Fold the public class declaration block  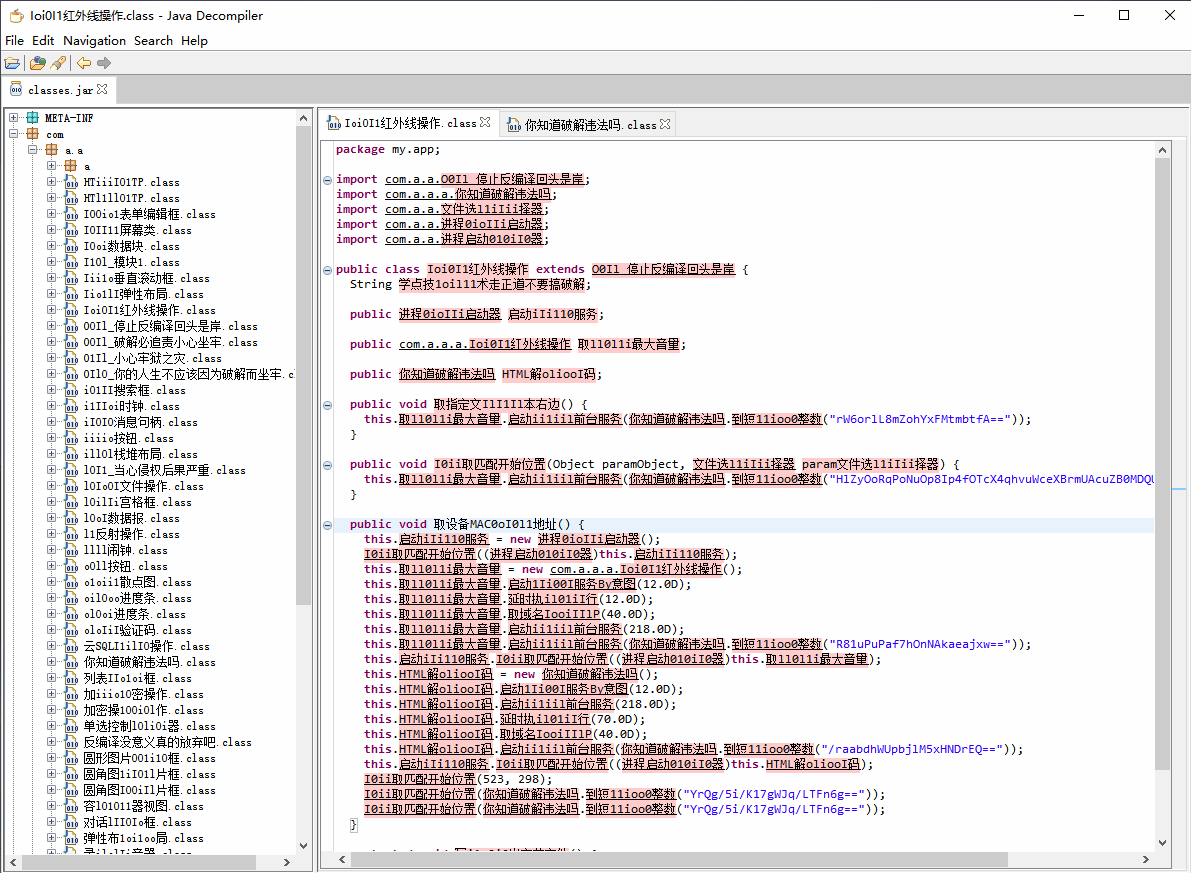pyautogui.click(x=327, y=270)
